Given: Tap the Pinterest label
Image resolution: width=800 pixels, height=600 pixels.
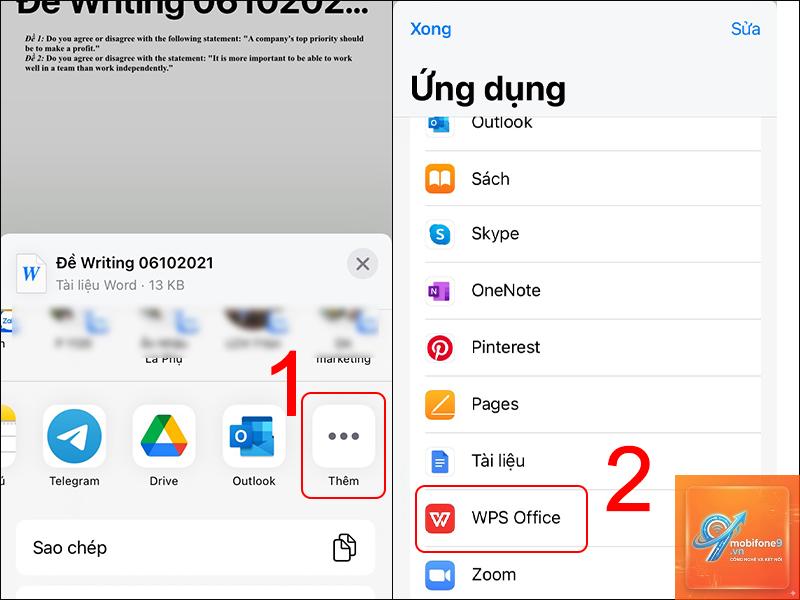Looking at the screenshot, I should click(505, 347).
